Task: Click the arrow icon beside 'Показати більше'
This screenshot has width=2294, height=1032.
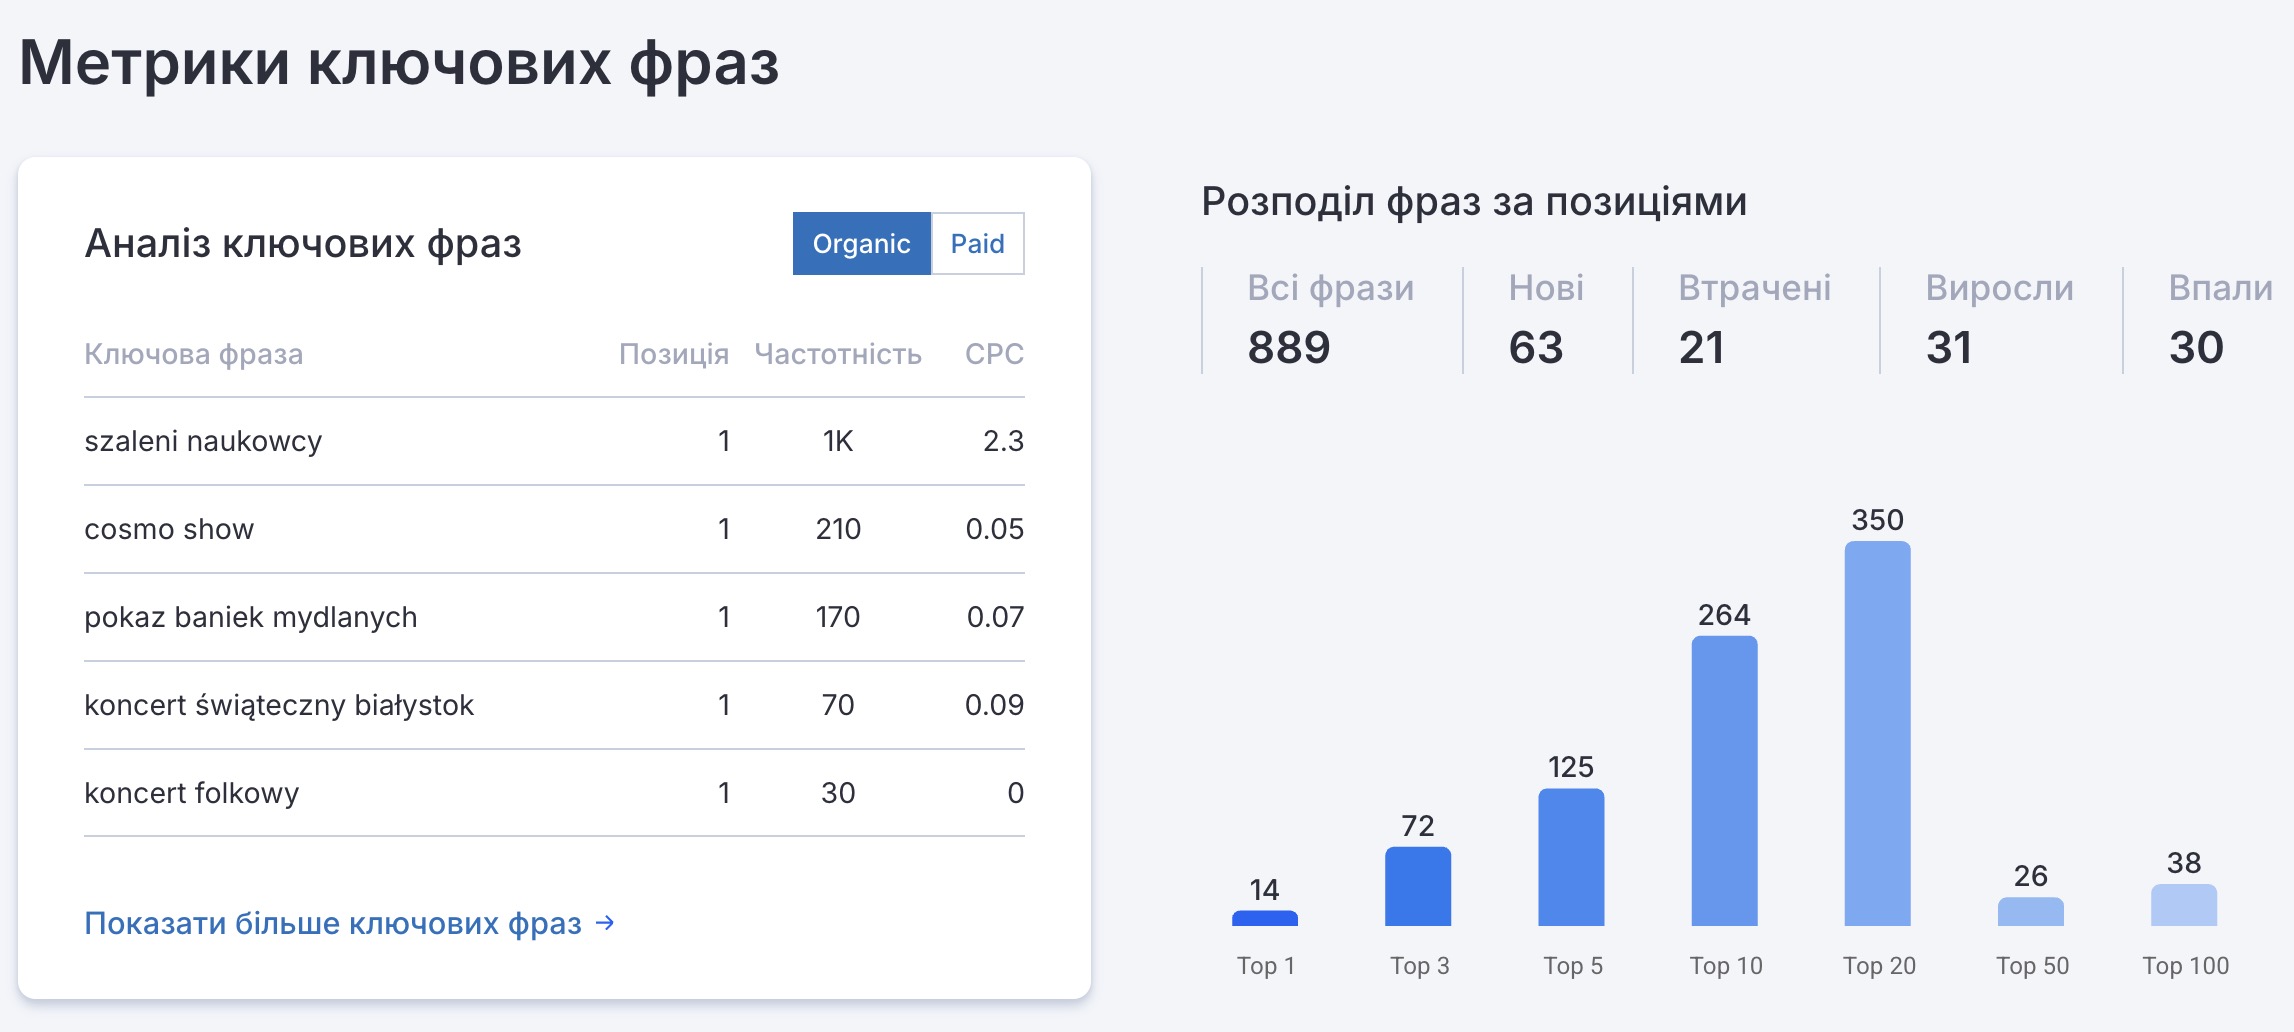Action: 605,922
